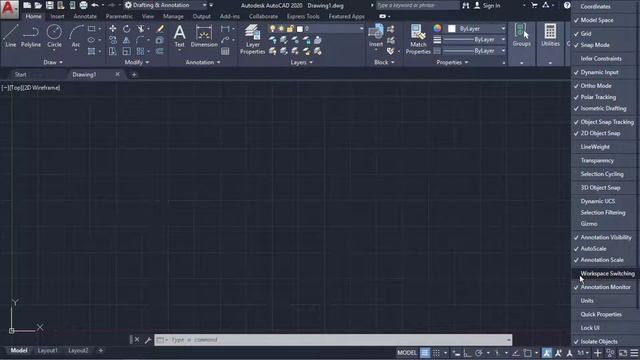
Task: Click the Dimension tool
Action: (204, 36)
